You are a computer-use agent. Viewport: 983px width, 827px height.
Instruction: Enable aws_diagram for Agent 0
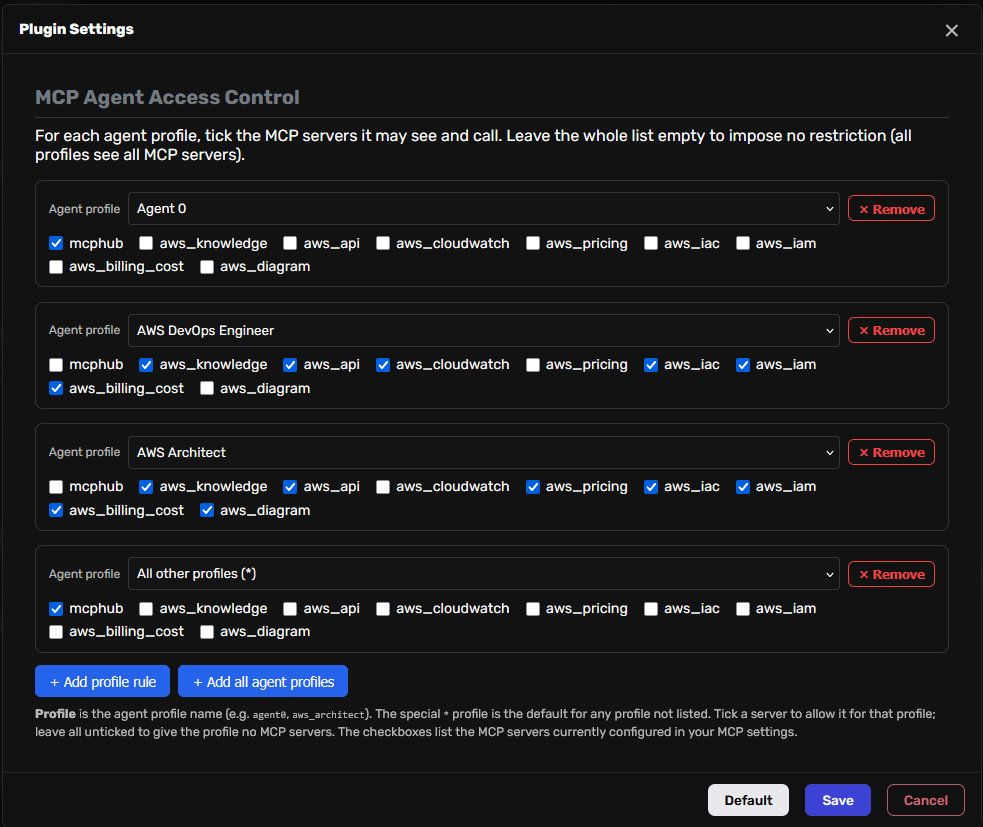[207, 266]
